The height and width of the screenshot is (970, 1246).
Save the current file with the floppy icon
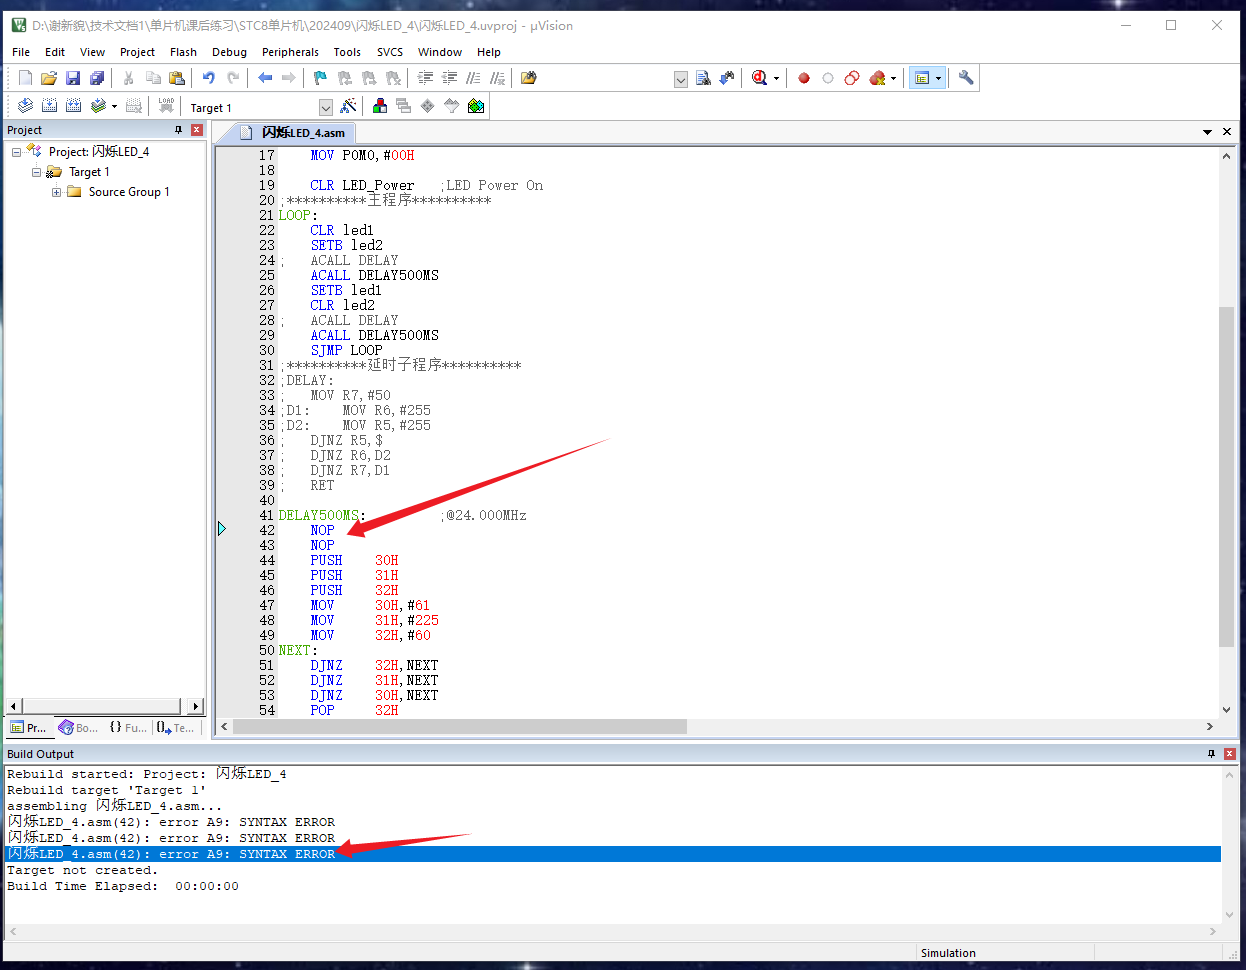pos(73,78)
